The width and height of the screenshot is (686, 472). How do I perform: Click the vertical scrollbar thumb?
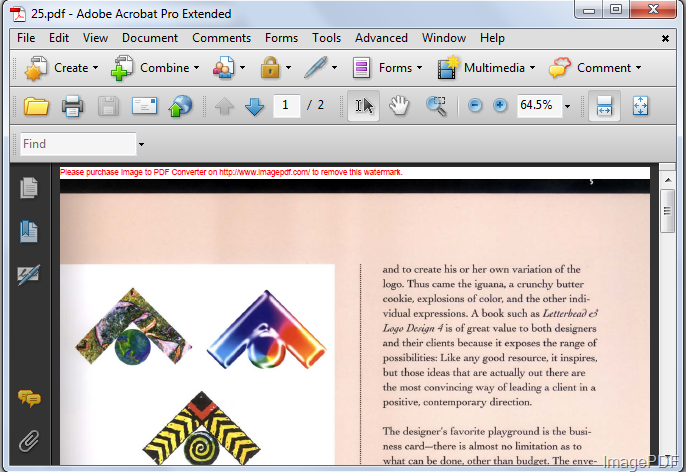pos(667,211)
